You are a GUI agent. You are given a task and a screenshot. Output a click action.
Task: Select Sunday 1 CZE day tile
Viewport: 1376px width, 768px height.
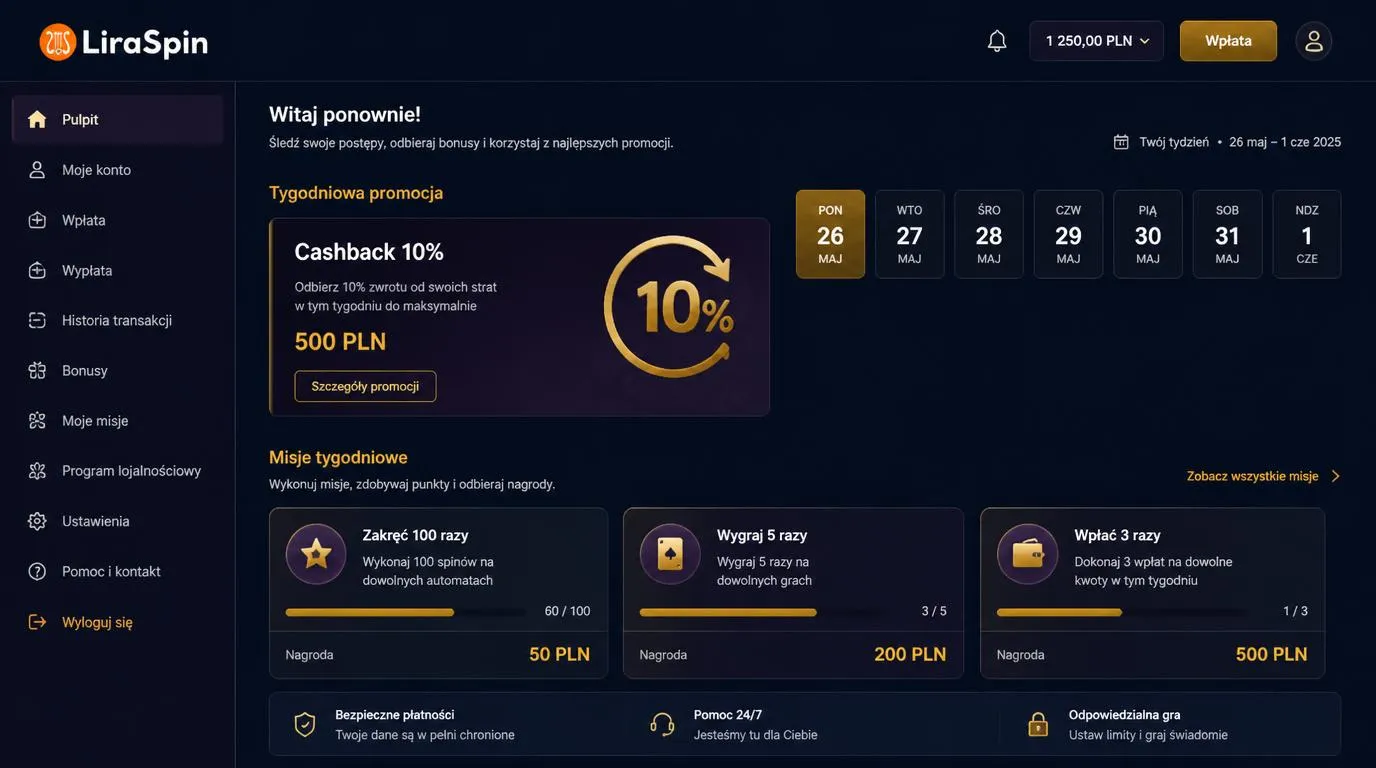click(1307, 234)
